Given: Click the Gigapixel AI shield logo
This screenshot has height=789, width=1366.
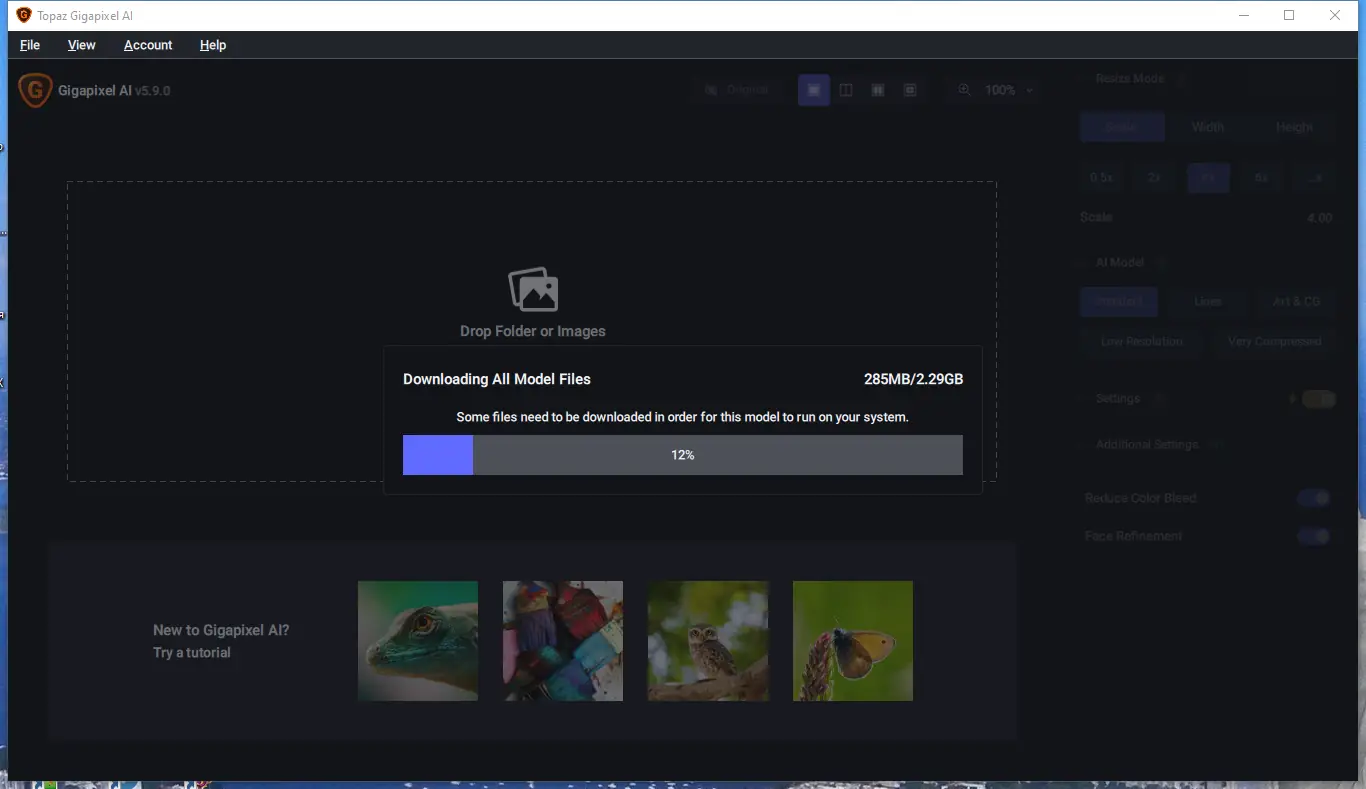Looking at the screenshot, I should 35,91.
